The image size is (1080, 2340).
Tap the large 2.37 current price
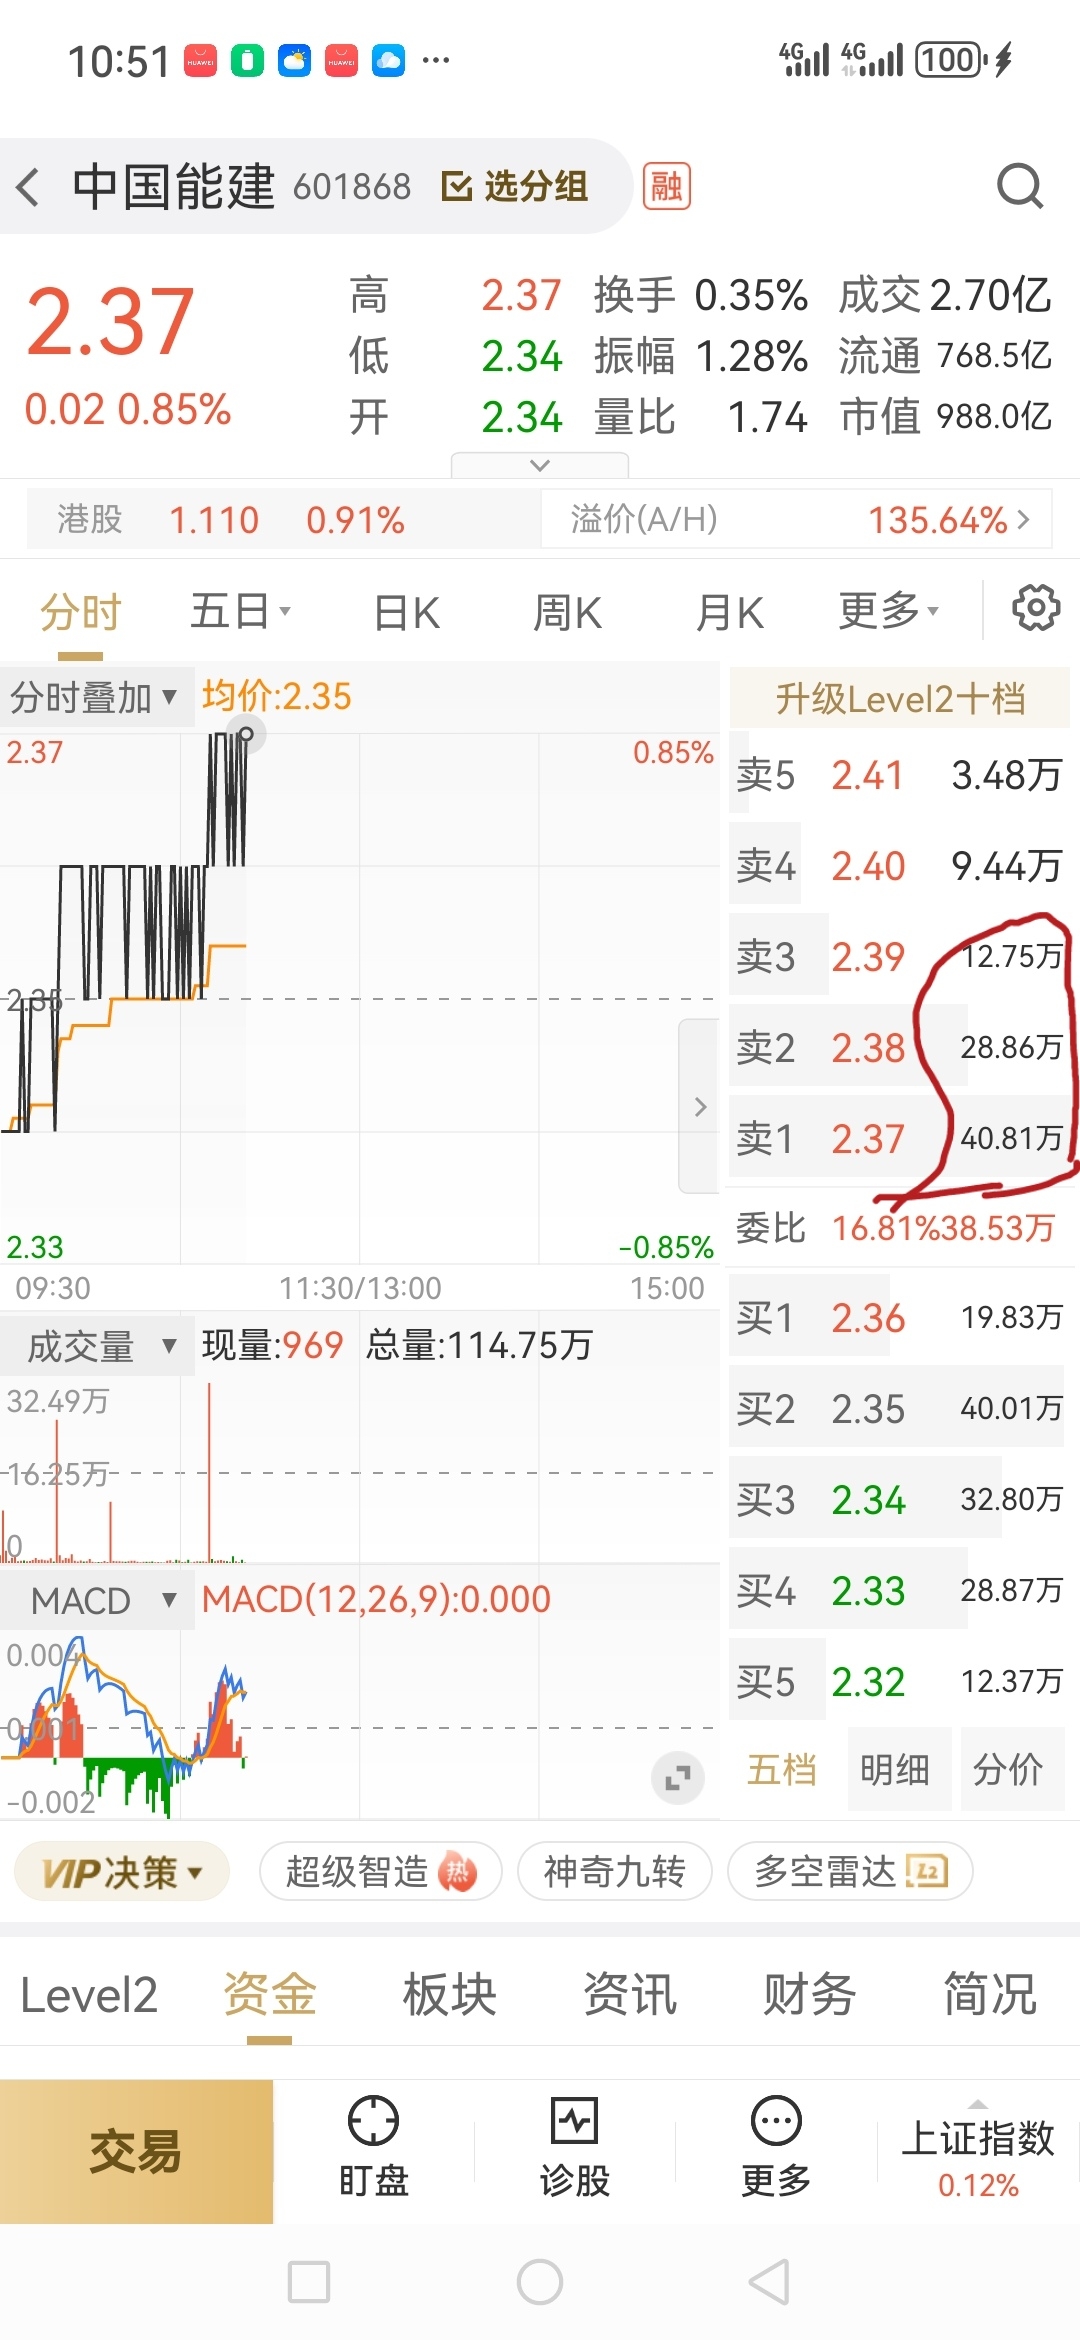(x=110, y=322)
